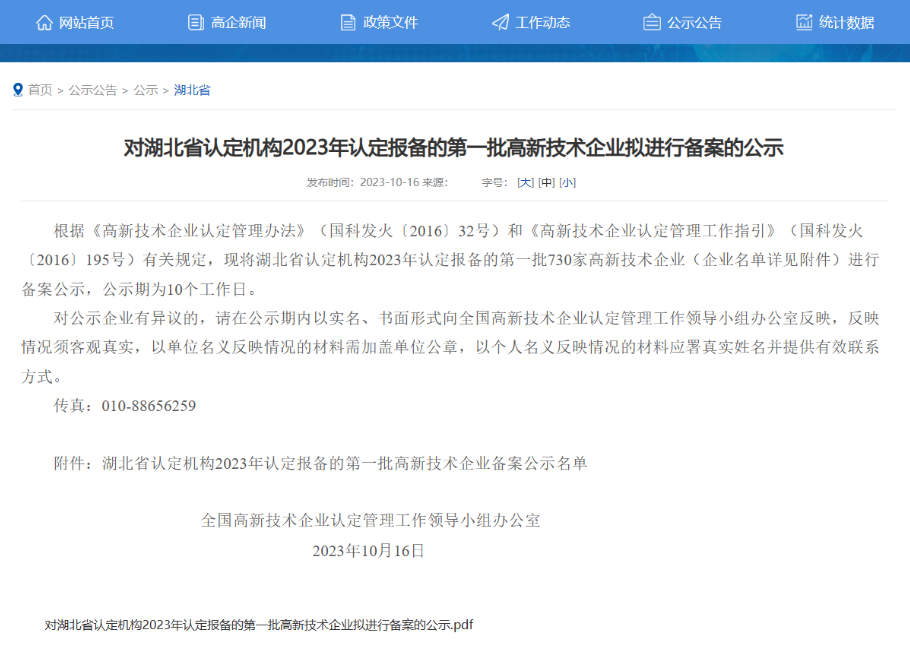Click the chart icon beside 统计数据
This screenshot has width=910, height=667.
point(804,22)
